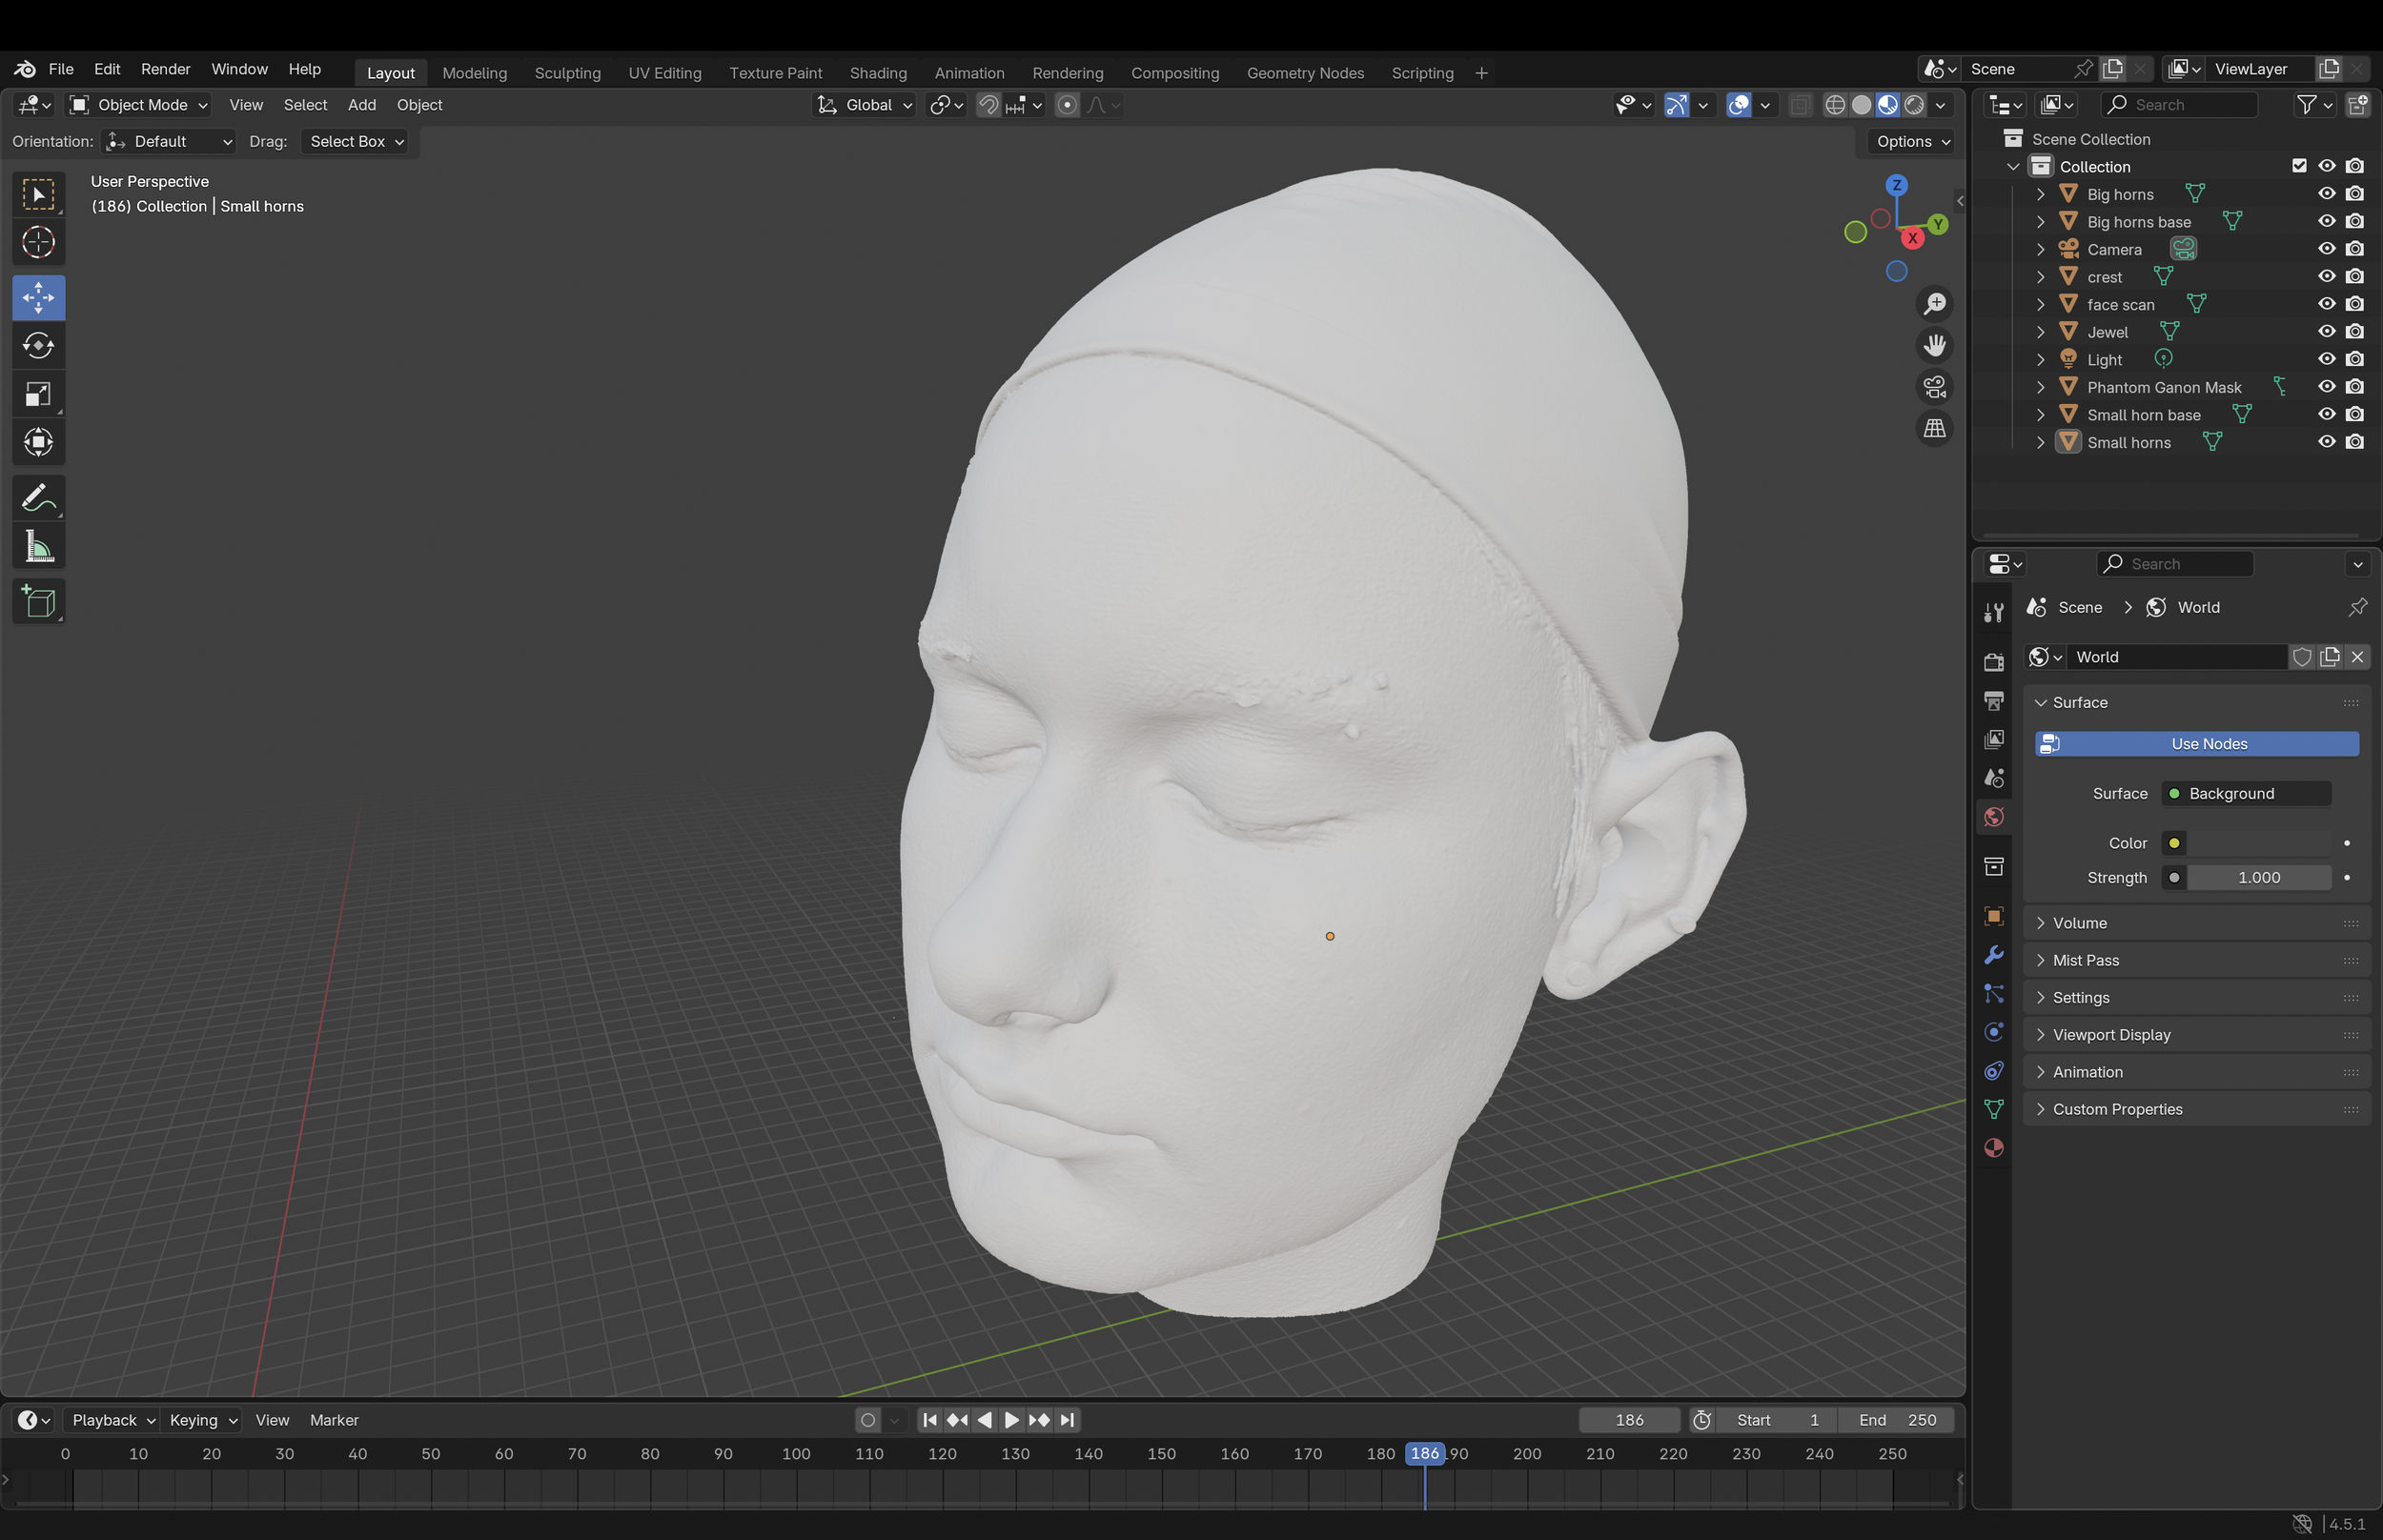
Task: Open the Material properties tab
Action: tap(1993, 1148)
